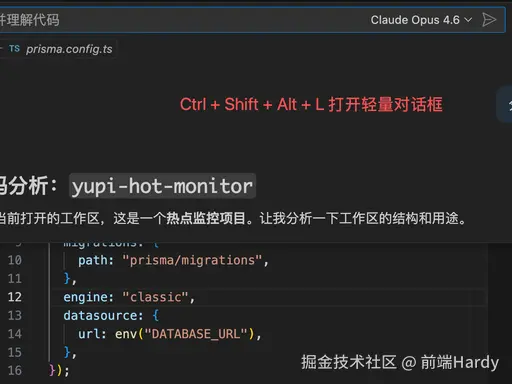Click the send message arrow icon
This screenshot has height=384, width=512.
click(489, 20)
